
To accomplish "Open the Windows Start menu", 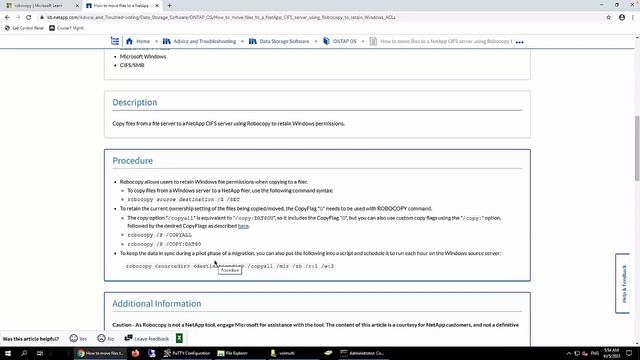I will 8,353.
